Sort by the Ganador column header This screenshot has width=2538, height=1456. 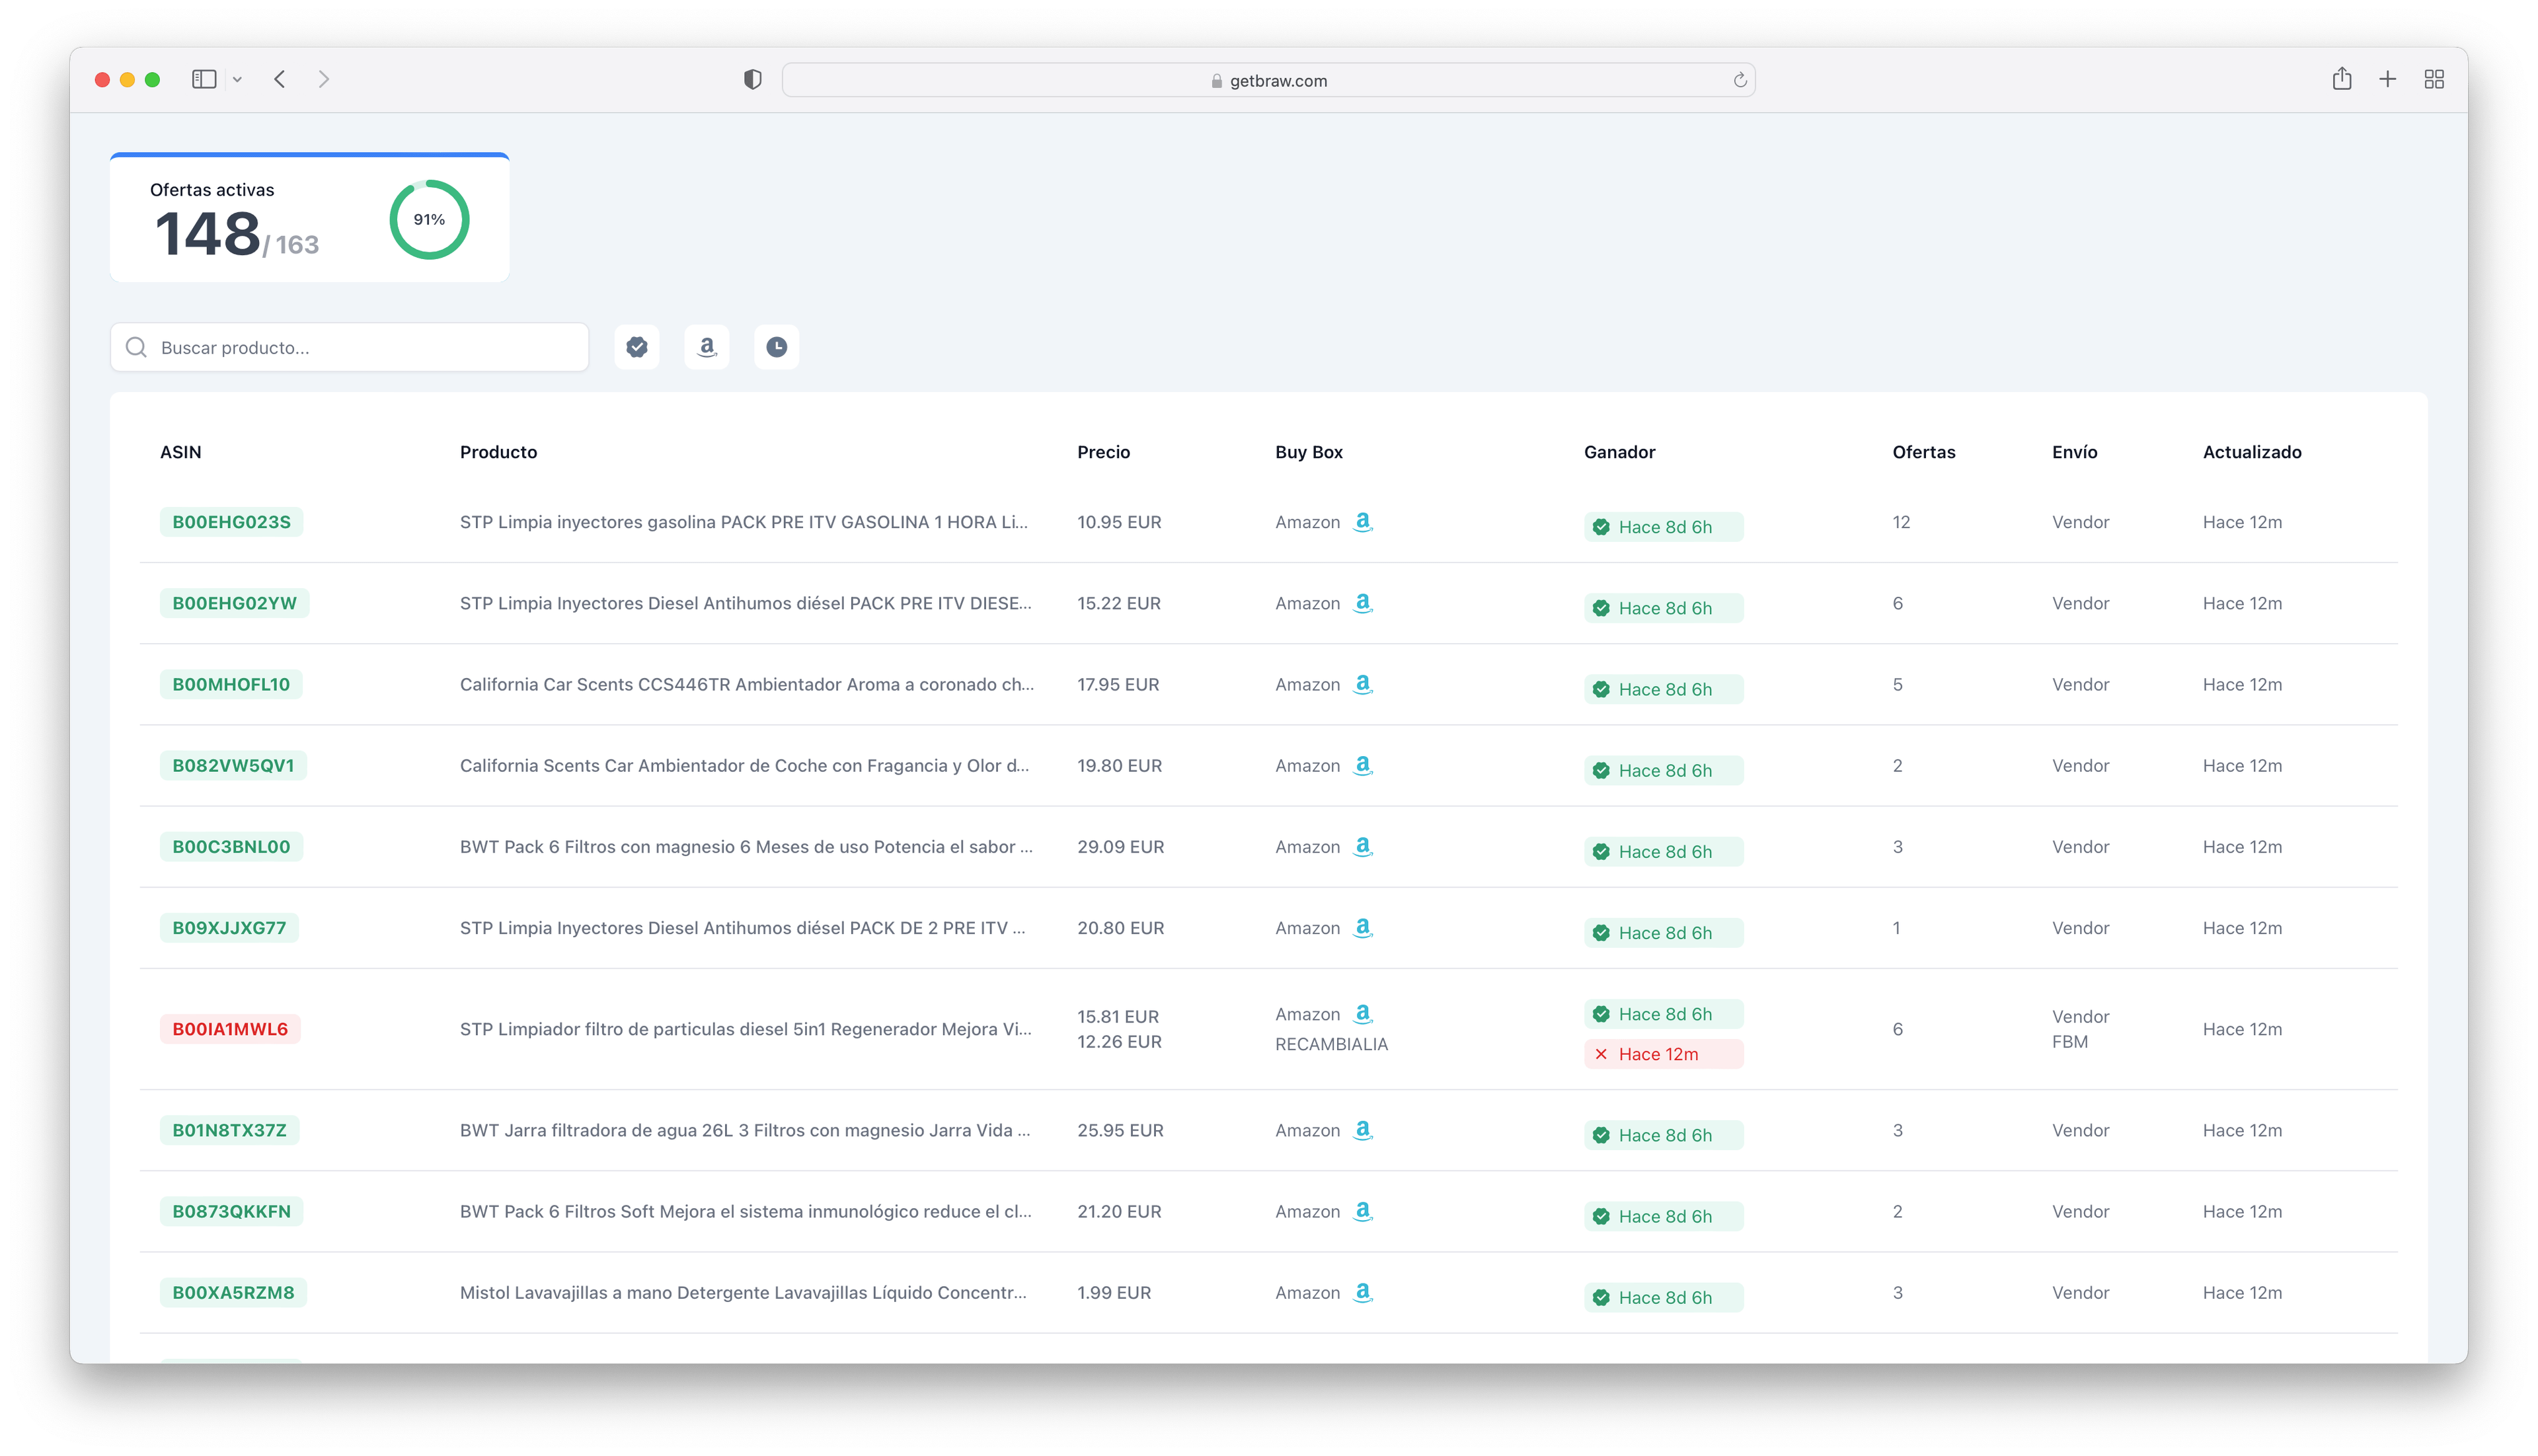point(1619,452)
